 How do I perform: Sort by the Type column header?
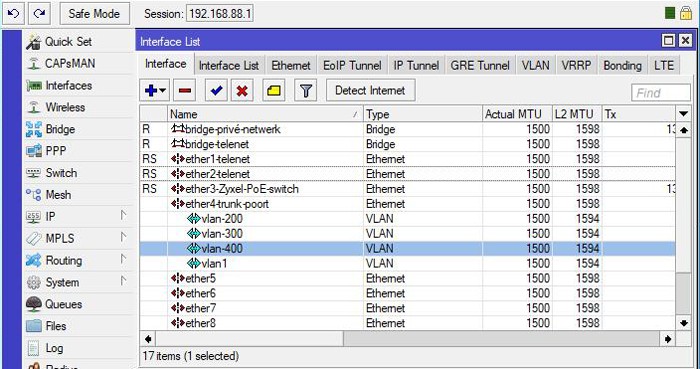(x=423, y=114)
